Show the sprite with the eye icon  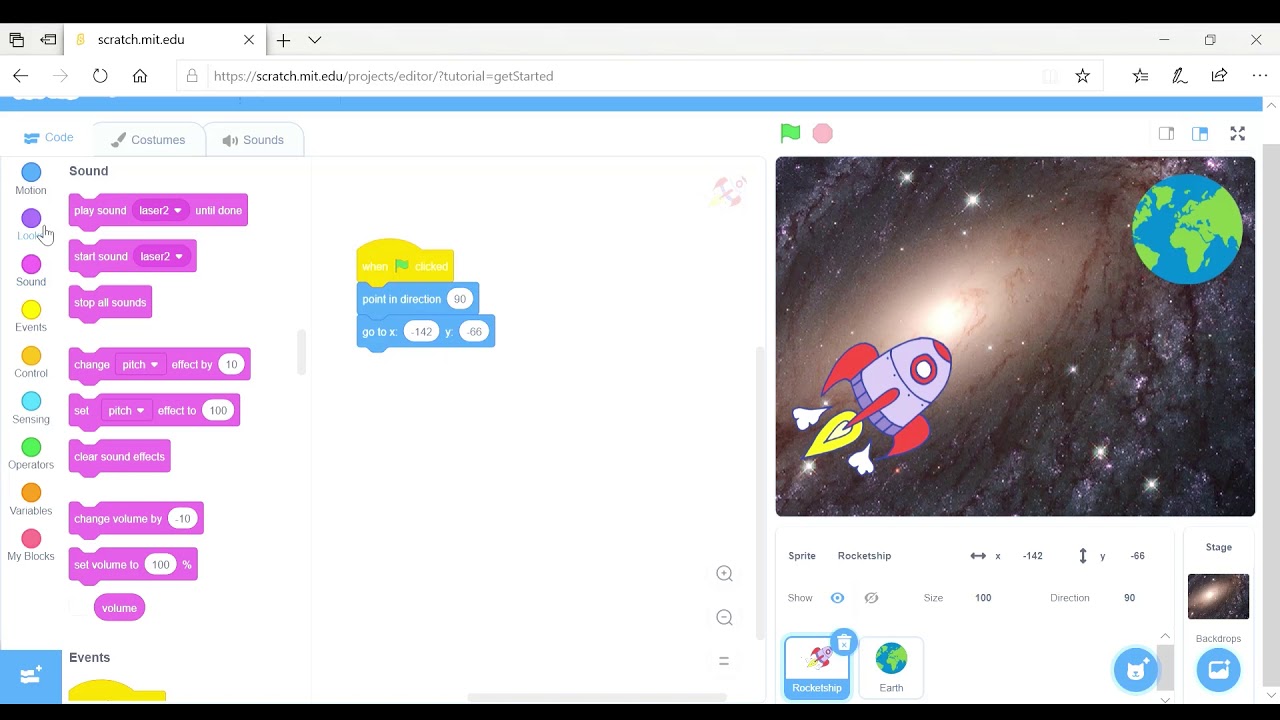click(x=837, y=598)
